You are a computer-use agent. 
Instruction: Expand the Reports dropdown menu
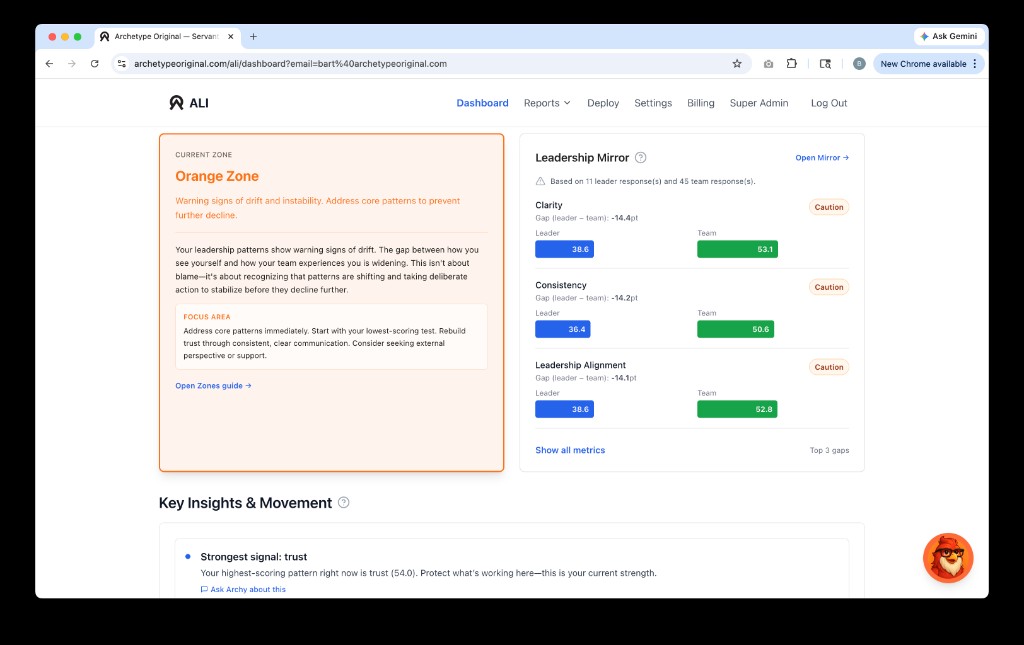547,103
